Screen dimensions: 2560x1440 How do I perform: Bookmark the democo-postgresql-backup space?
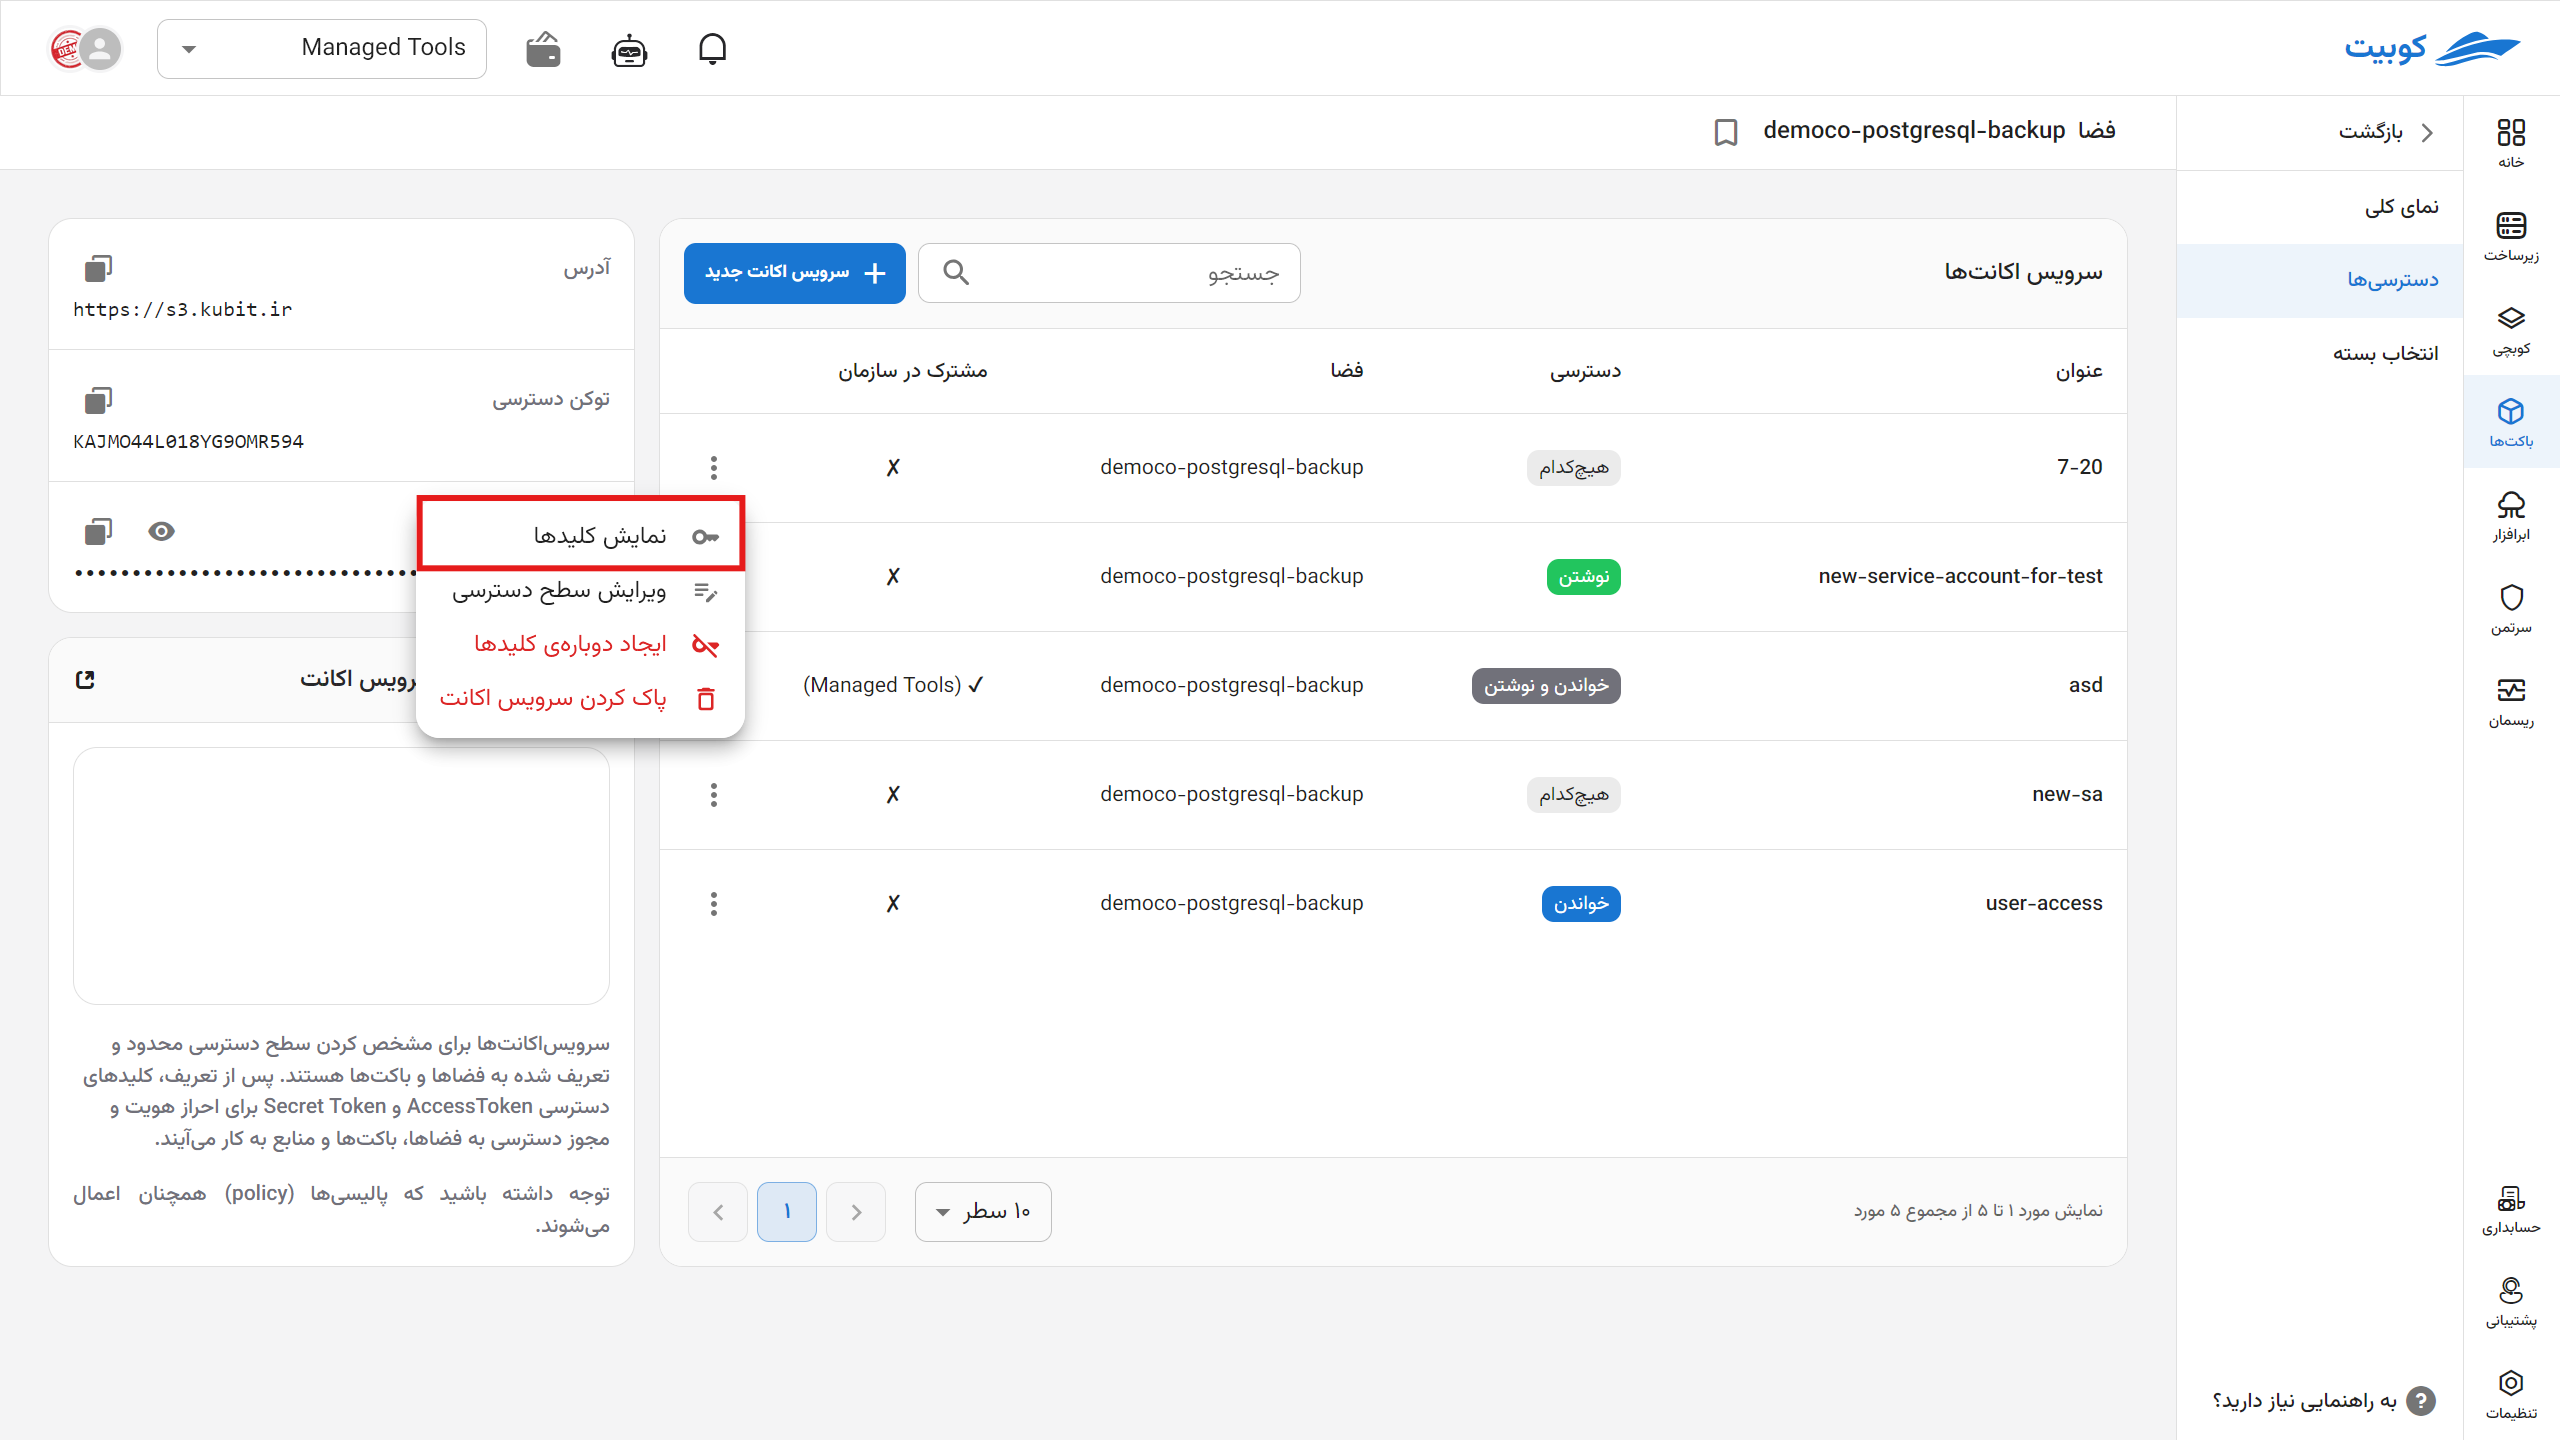point(1726,132)
